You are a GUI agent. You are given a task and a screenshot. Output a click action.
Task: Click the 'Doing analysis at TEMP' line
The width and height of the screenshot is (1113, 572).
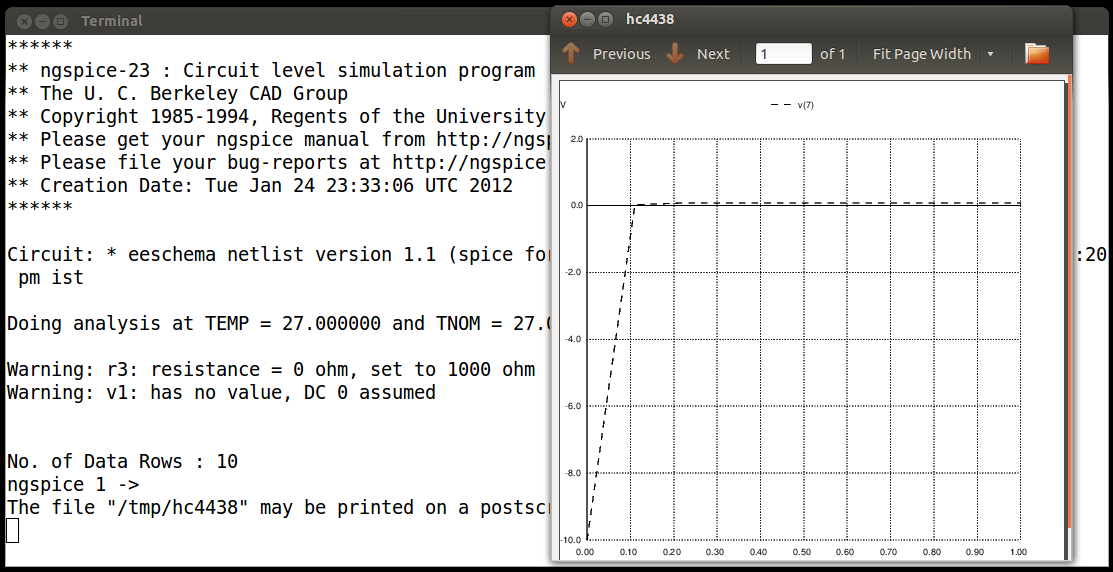[279, 324]
